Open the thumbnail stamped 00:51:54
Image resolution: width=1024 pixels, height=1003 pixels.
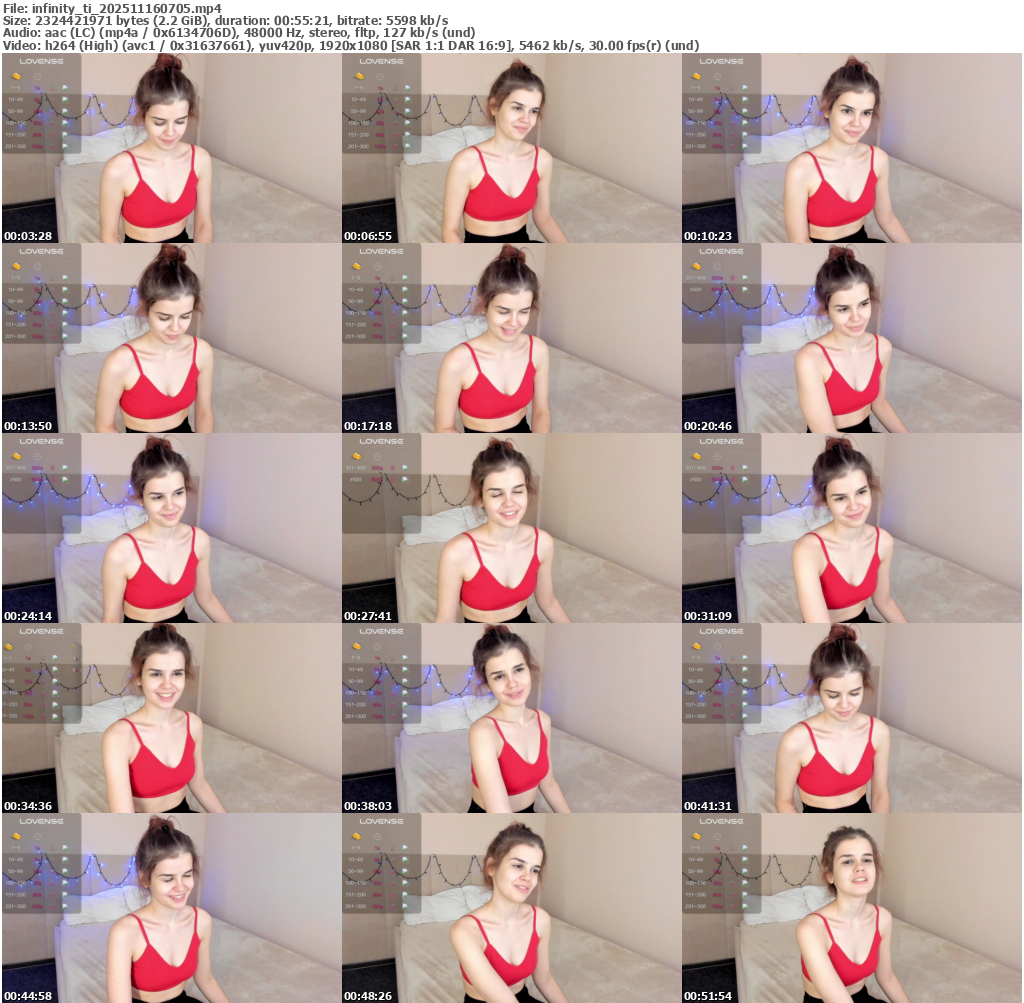(852, 908)
